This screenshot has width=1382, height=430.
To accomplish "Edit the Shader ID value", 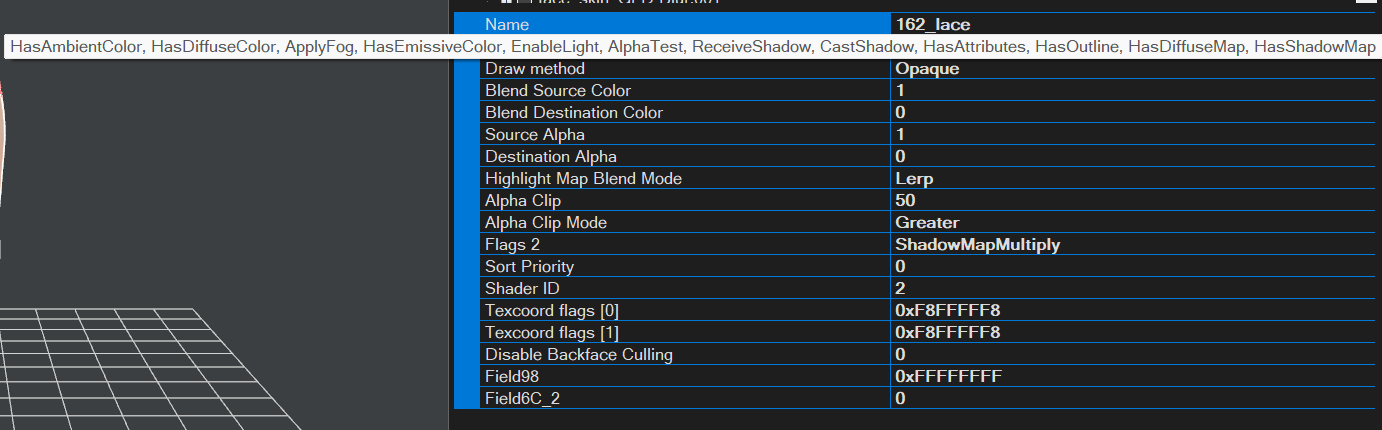I will click(1135, 288).
